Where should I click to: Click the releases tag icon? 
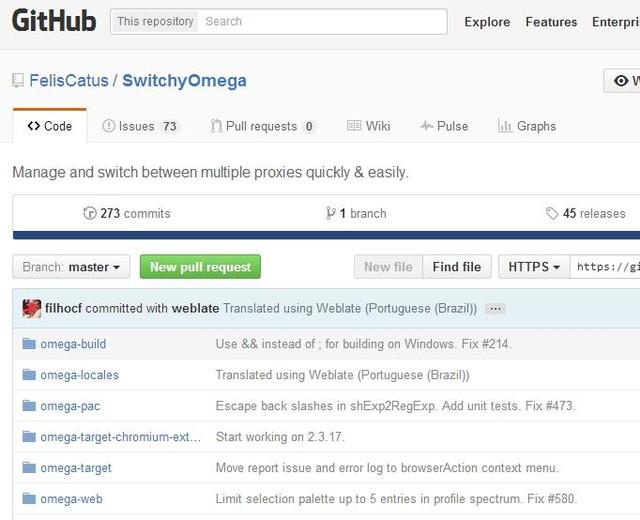coord(552,213)
